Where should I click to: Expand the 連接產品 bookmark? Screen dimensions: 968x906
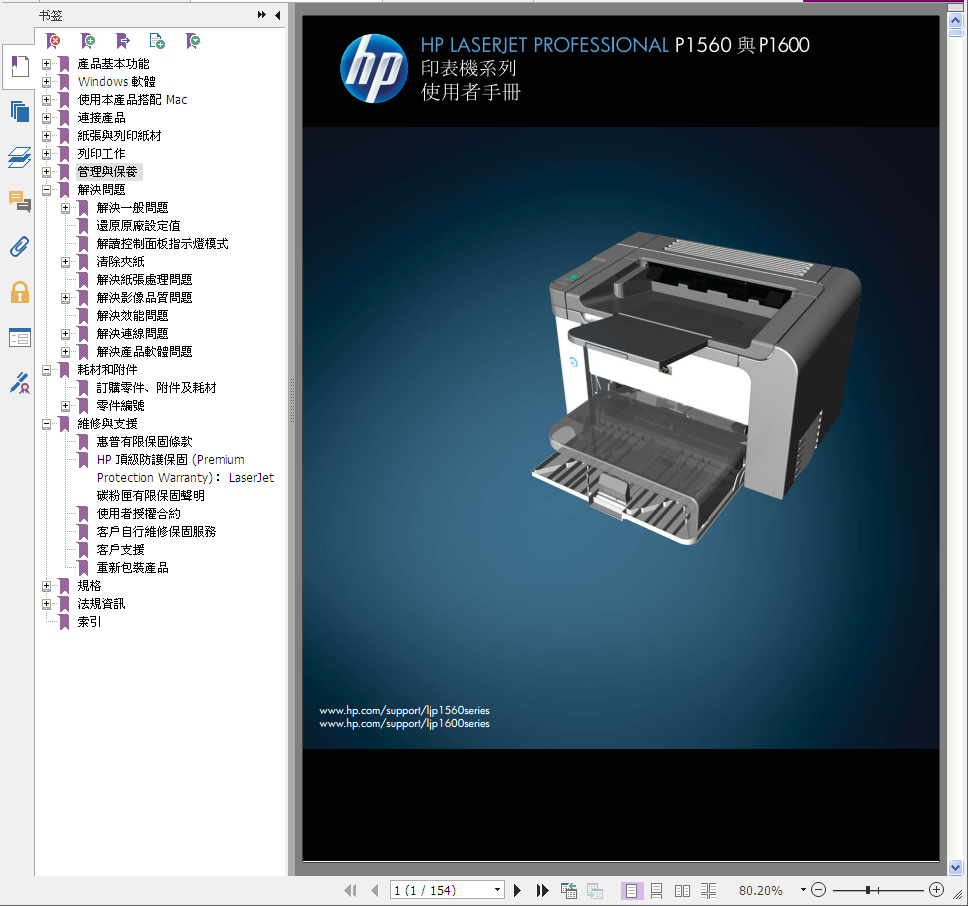[x=46, y=117]
